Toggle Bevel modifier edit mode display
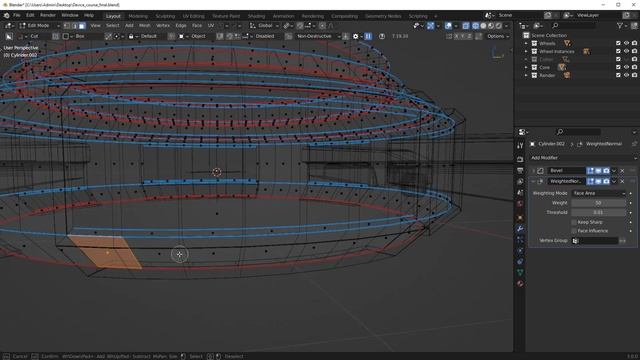Screen dimensions: 640x360 pos(591,171)
